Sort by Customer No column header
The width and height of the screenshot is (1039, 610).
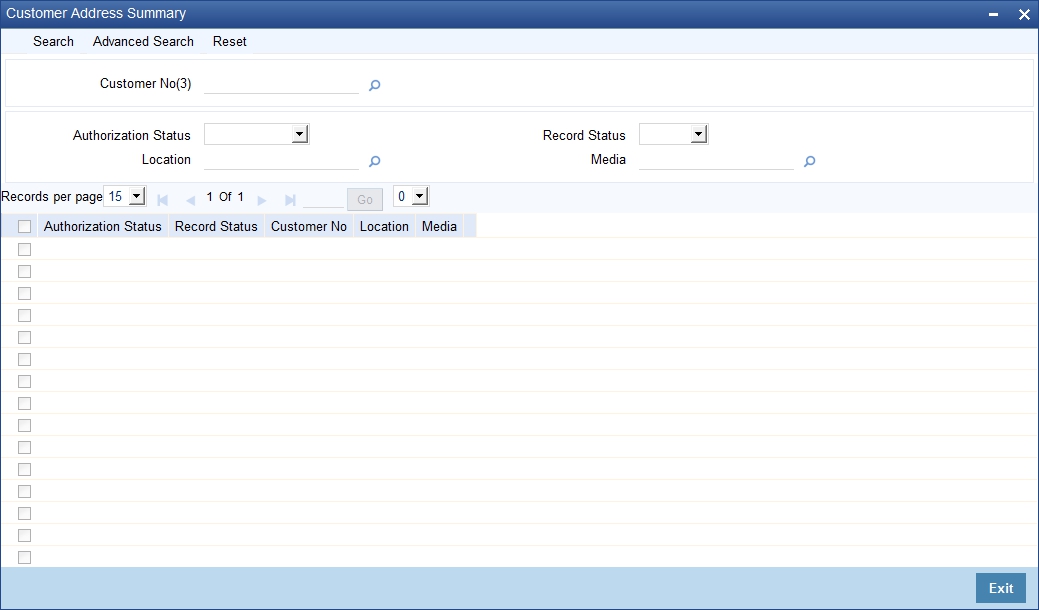click(x=309, y=227)
